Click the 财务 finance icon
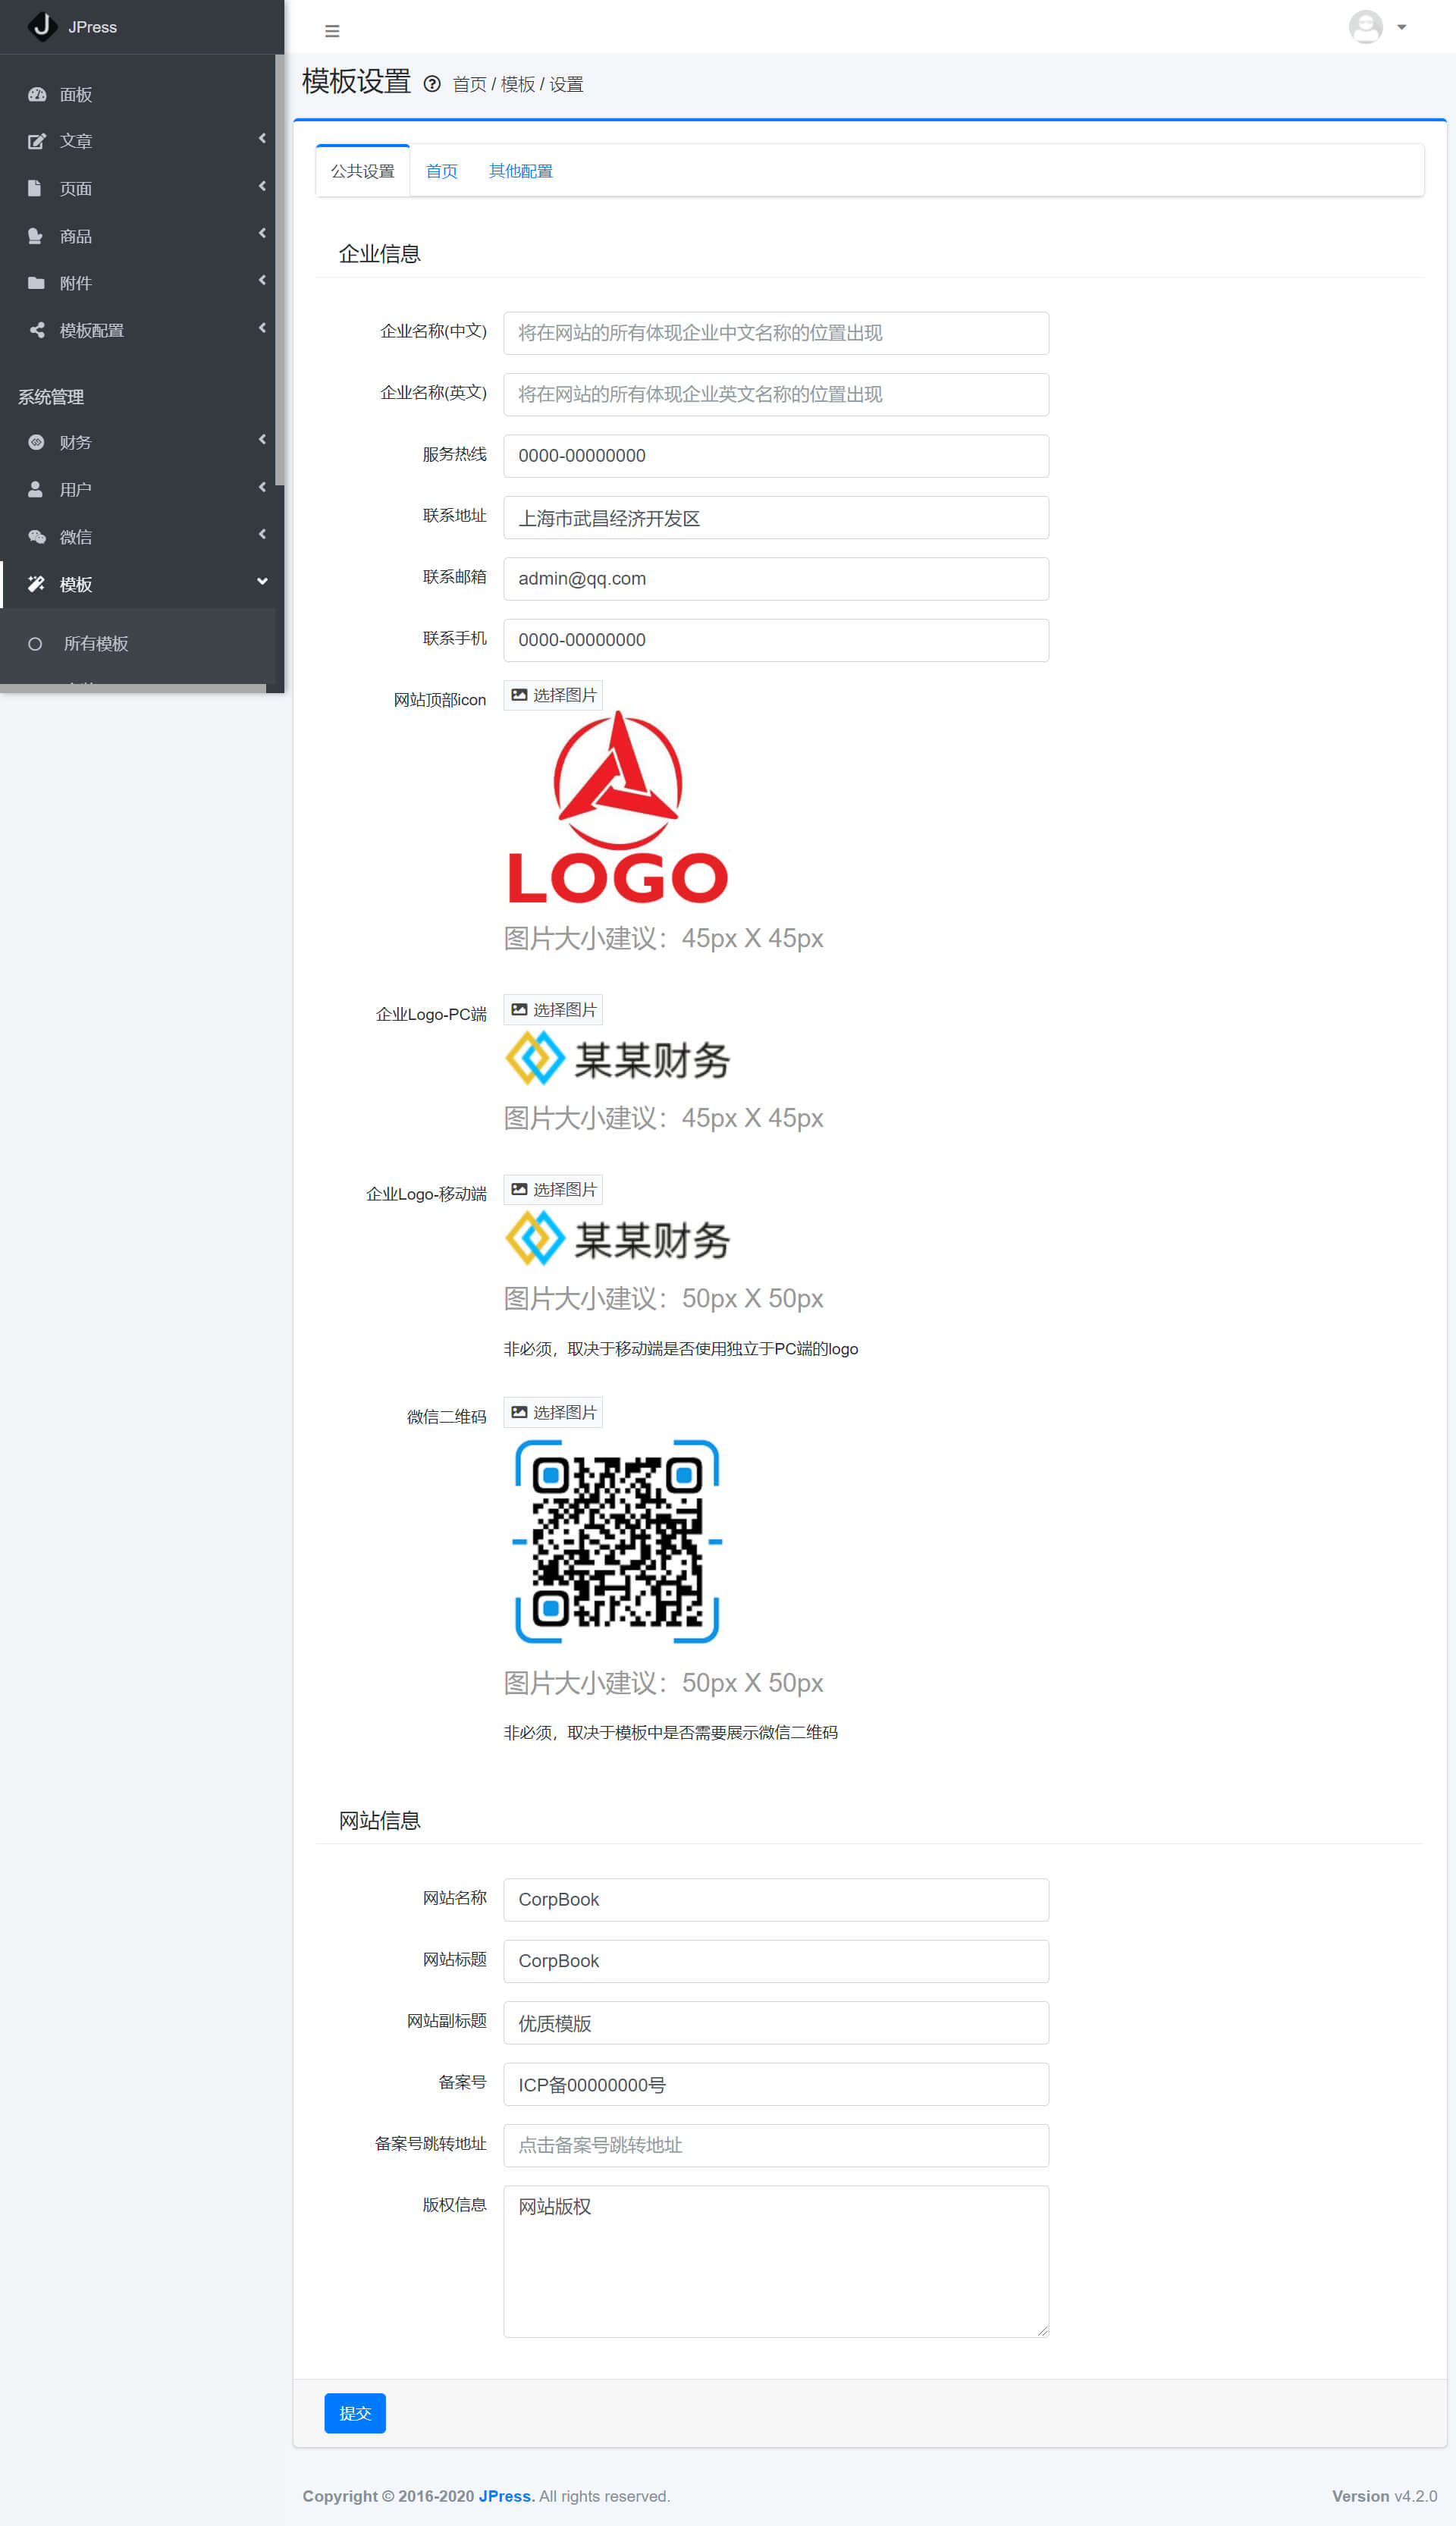This screenshot has width=1456, height=2526. pos(36,442)
